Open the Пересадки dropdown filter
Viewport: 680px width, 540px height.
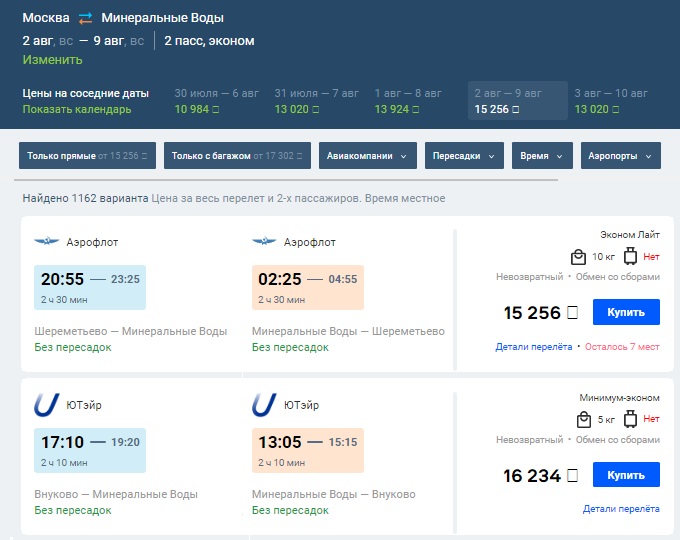(464, 155)
